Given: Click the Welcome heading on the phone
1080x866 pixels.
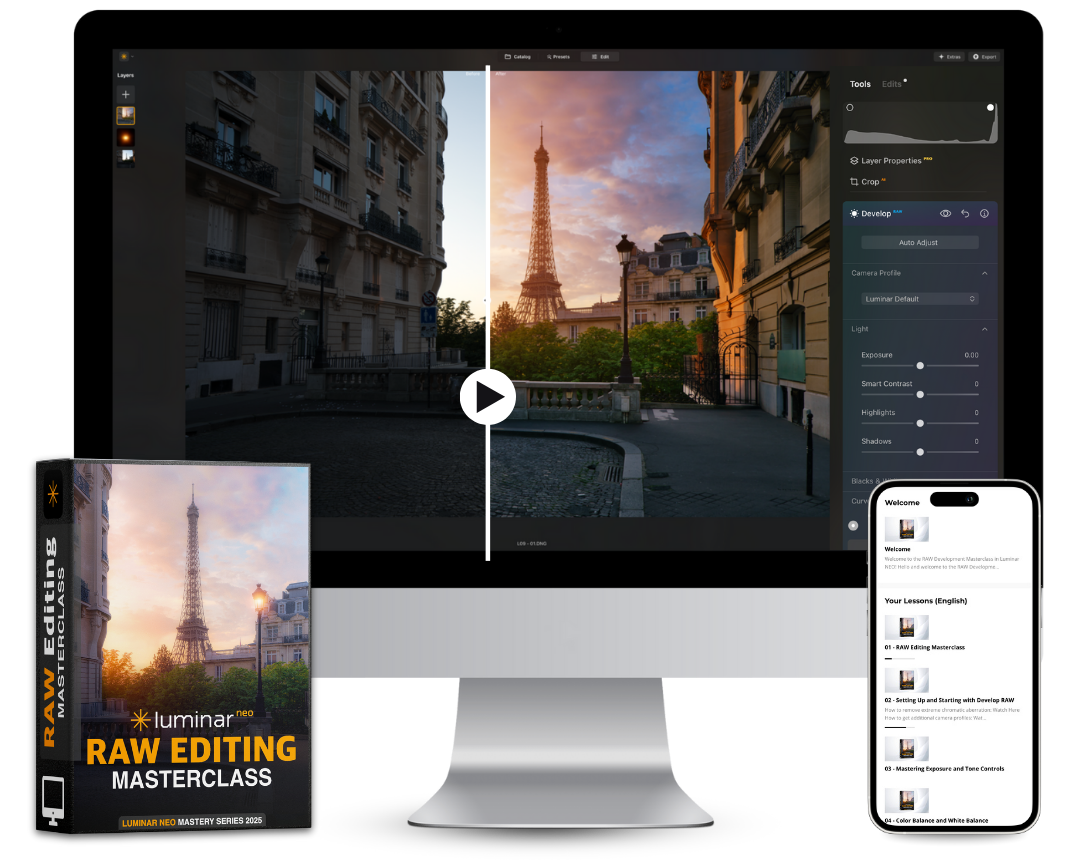Looking at the screenshot, I should pos(902,503).
